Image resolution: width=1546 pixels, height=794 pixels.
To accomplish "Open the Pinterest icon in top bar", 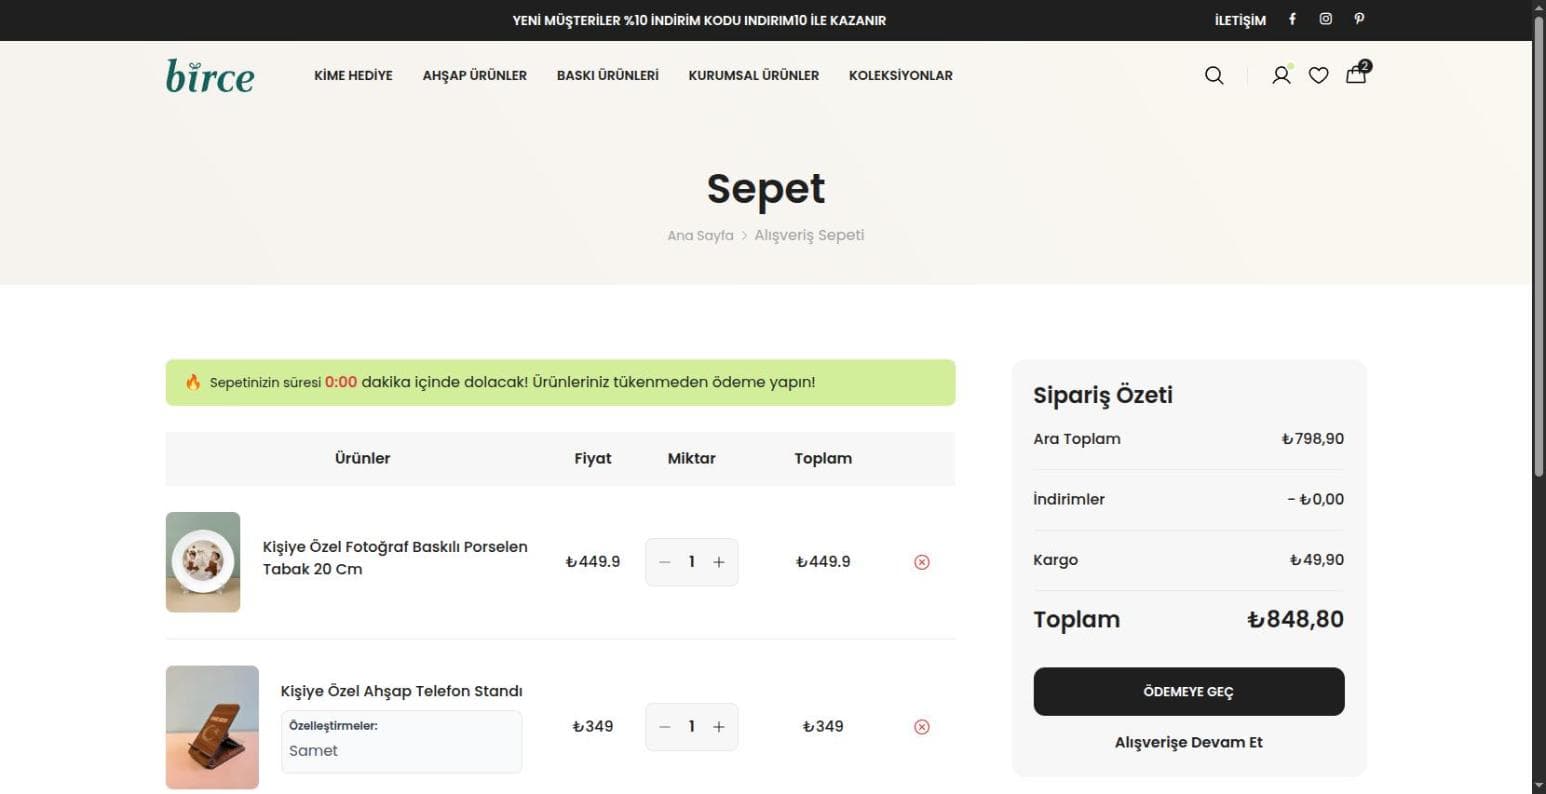I will (1359, 19).
